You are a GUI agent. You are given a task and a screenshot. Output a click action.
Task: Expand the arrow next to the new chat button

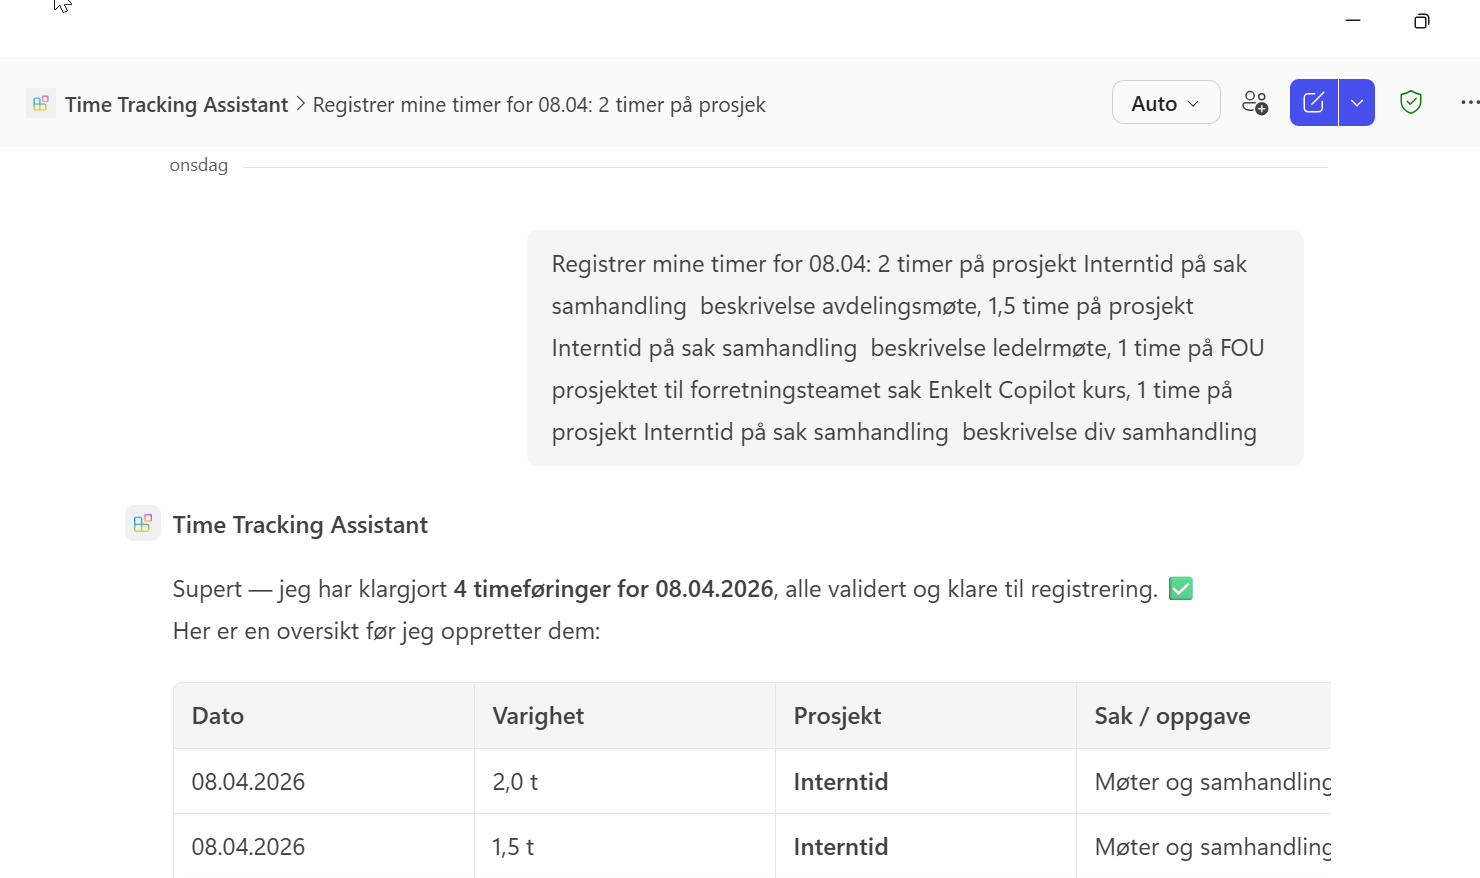click(x=1357, y=103)
